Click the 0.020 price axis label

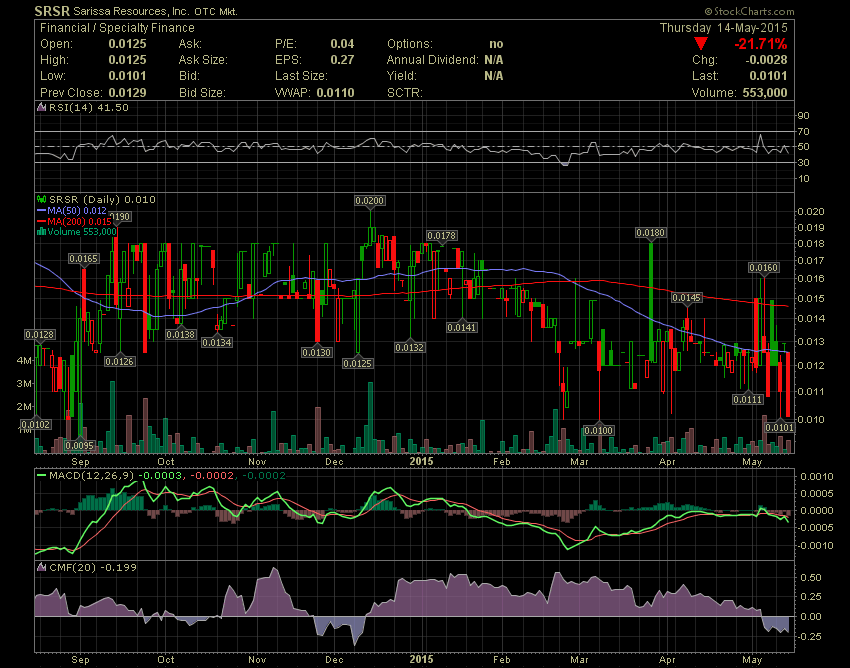[x=810, y=211]
